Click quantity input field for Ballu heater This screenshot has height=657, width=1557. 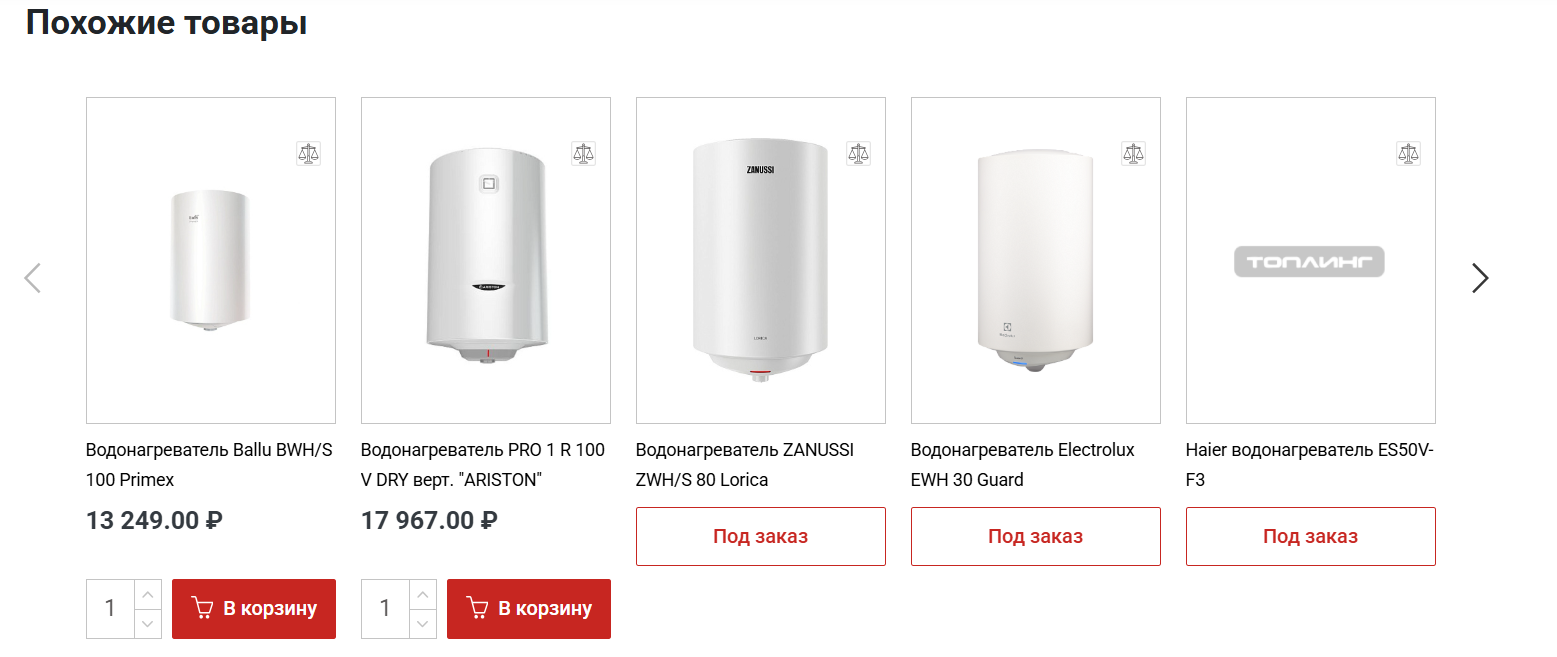click(110, 608)
